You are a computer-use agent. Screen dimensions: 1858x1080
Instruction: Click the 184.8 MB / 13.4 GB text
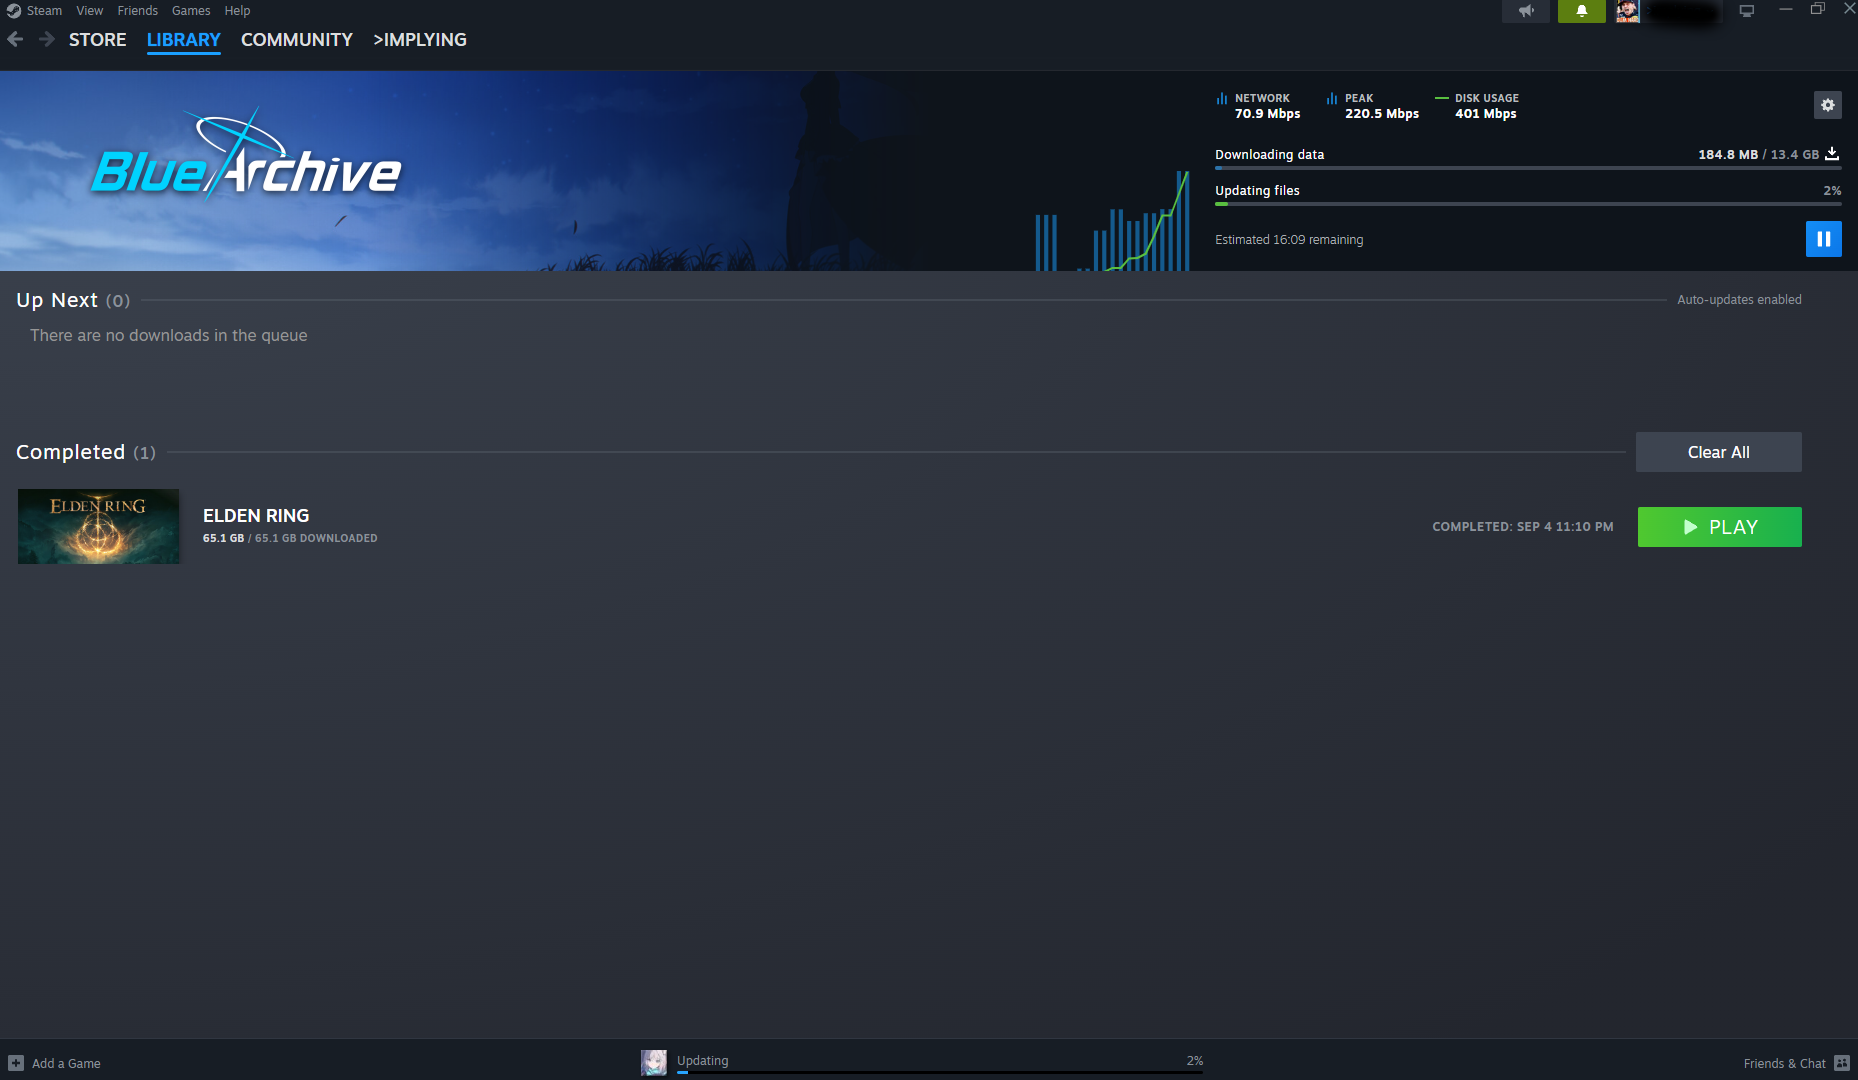coord(1758,154)
